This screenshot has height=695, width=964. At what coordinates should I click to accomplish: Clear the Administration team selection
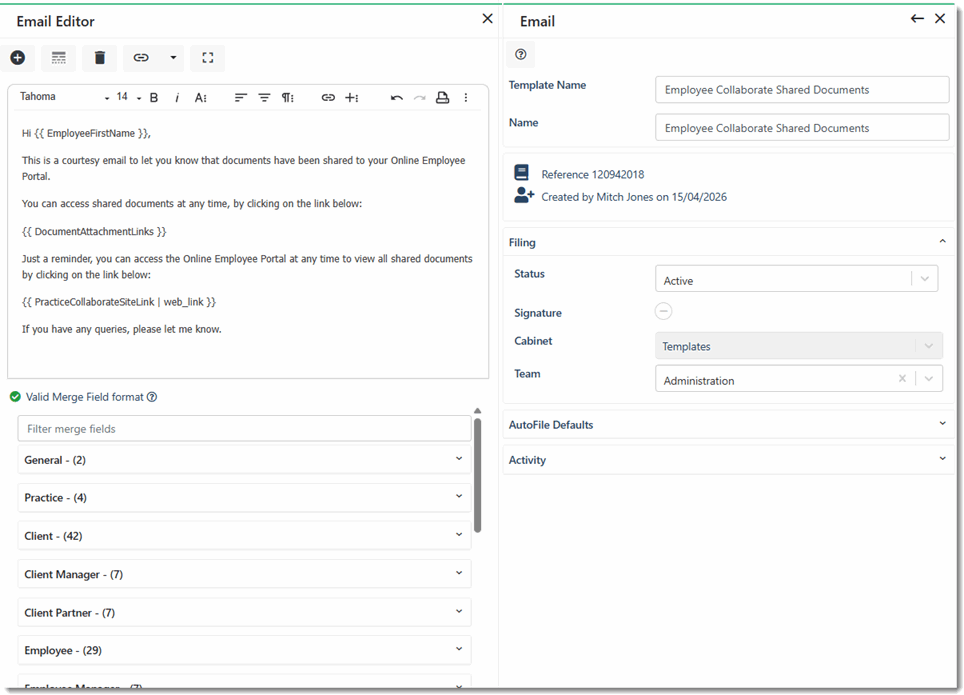902,379
